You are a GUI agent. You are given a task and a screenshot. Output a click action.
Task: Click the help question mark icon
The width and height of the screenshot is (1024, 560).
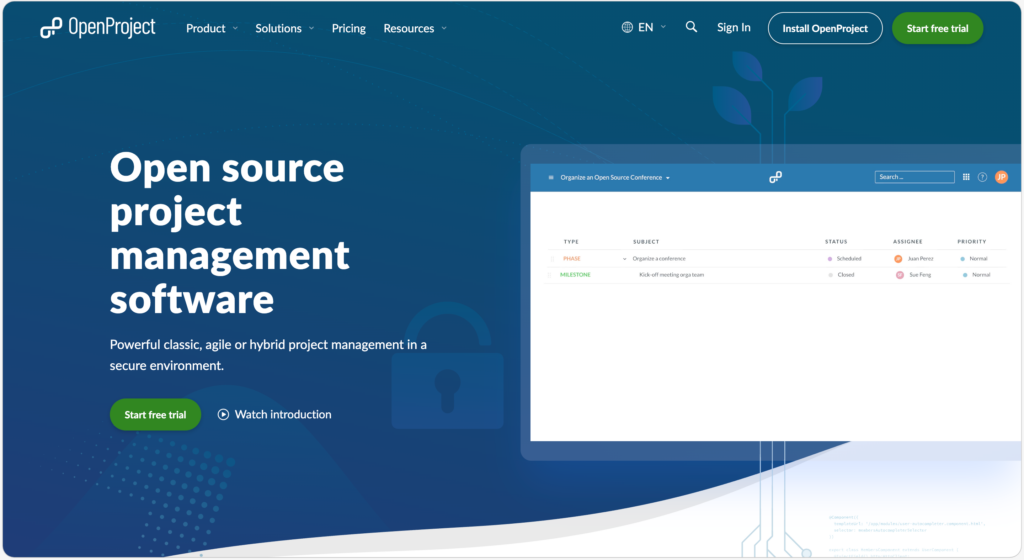pos(983,177)
